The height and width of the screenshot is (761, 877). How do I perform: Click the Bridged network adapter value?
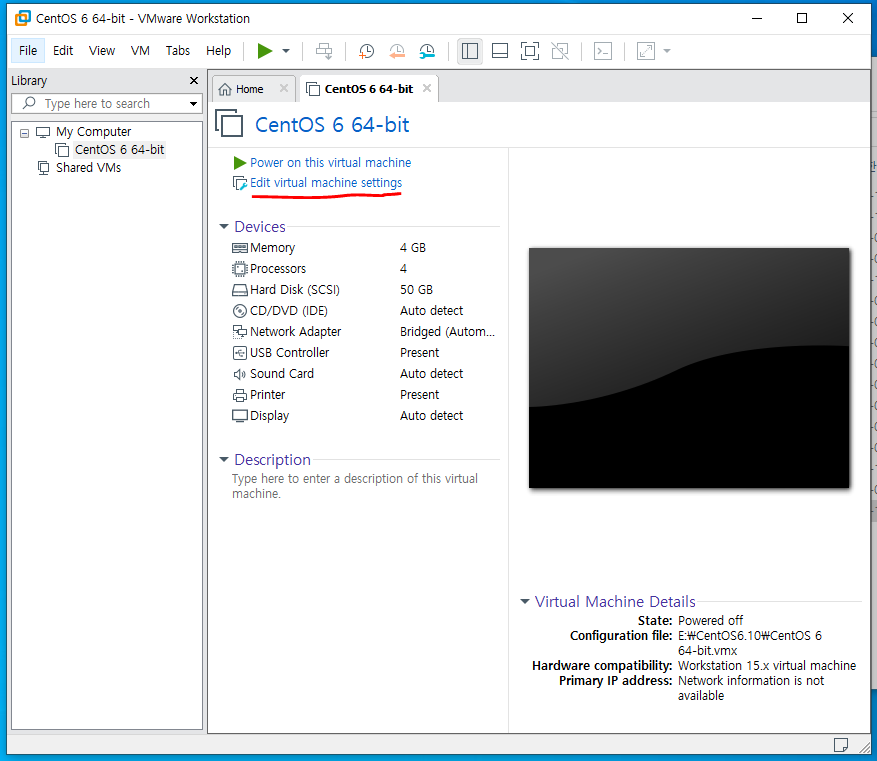(x=447, y=332)
